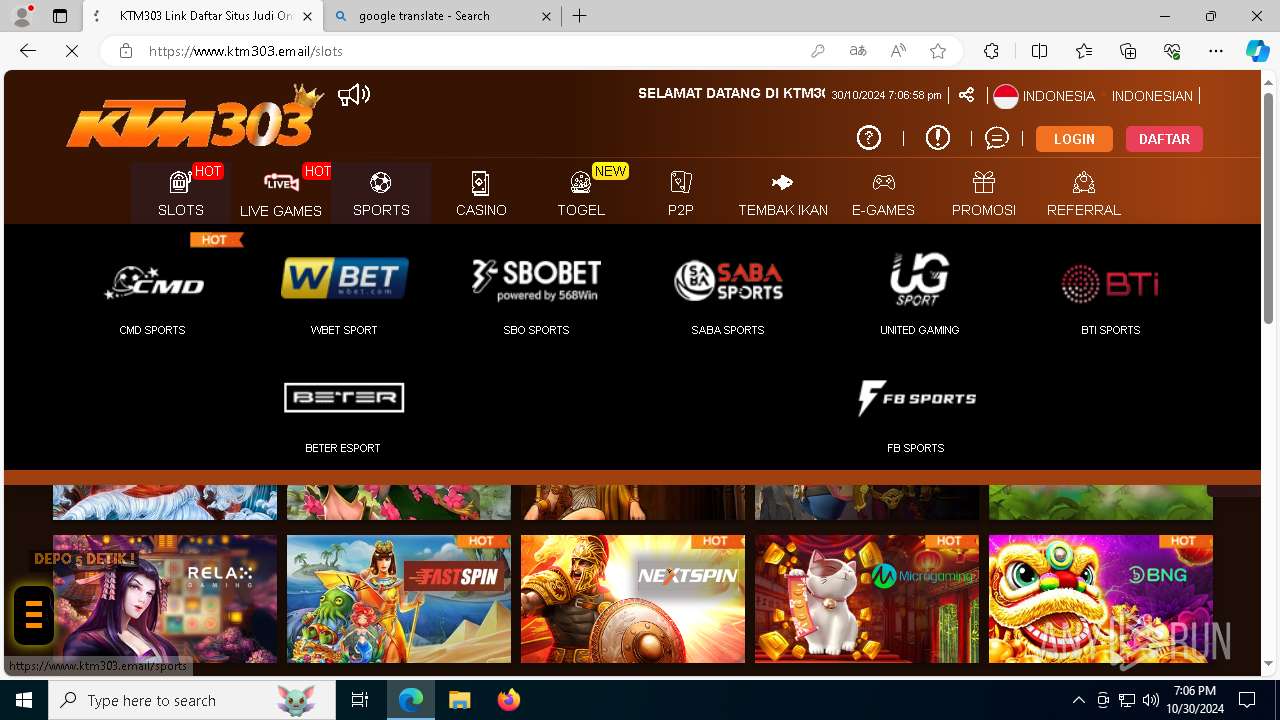The width and height of the screenshot is (1280, 720).
Task: Open Copilot sidebar icon
Action: click(x=1257, y=51)
